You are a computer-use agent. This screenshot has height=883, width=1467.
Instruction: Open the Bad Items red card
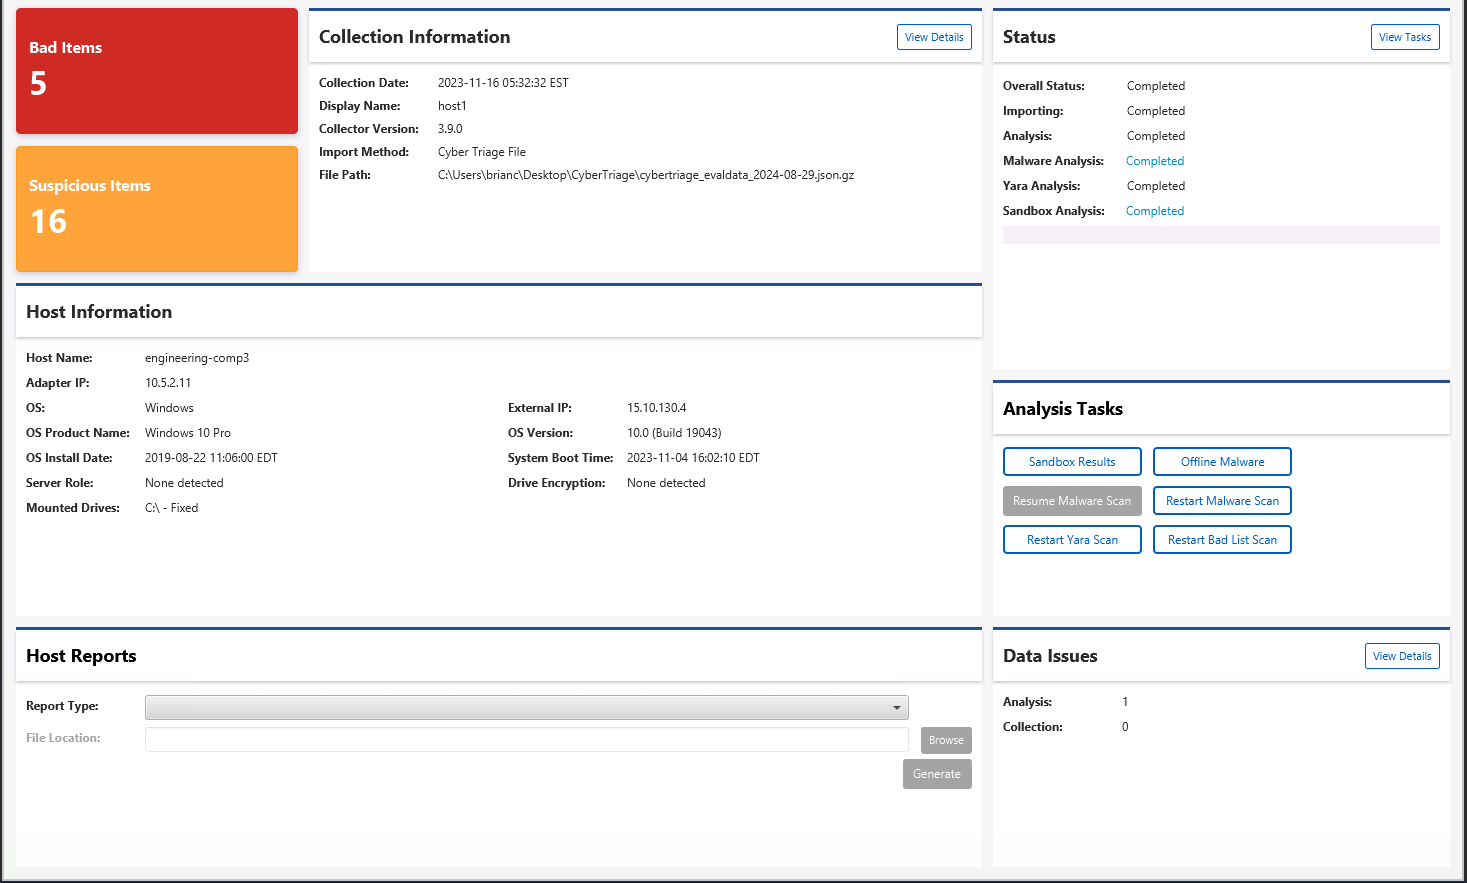157,71
